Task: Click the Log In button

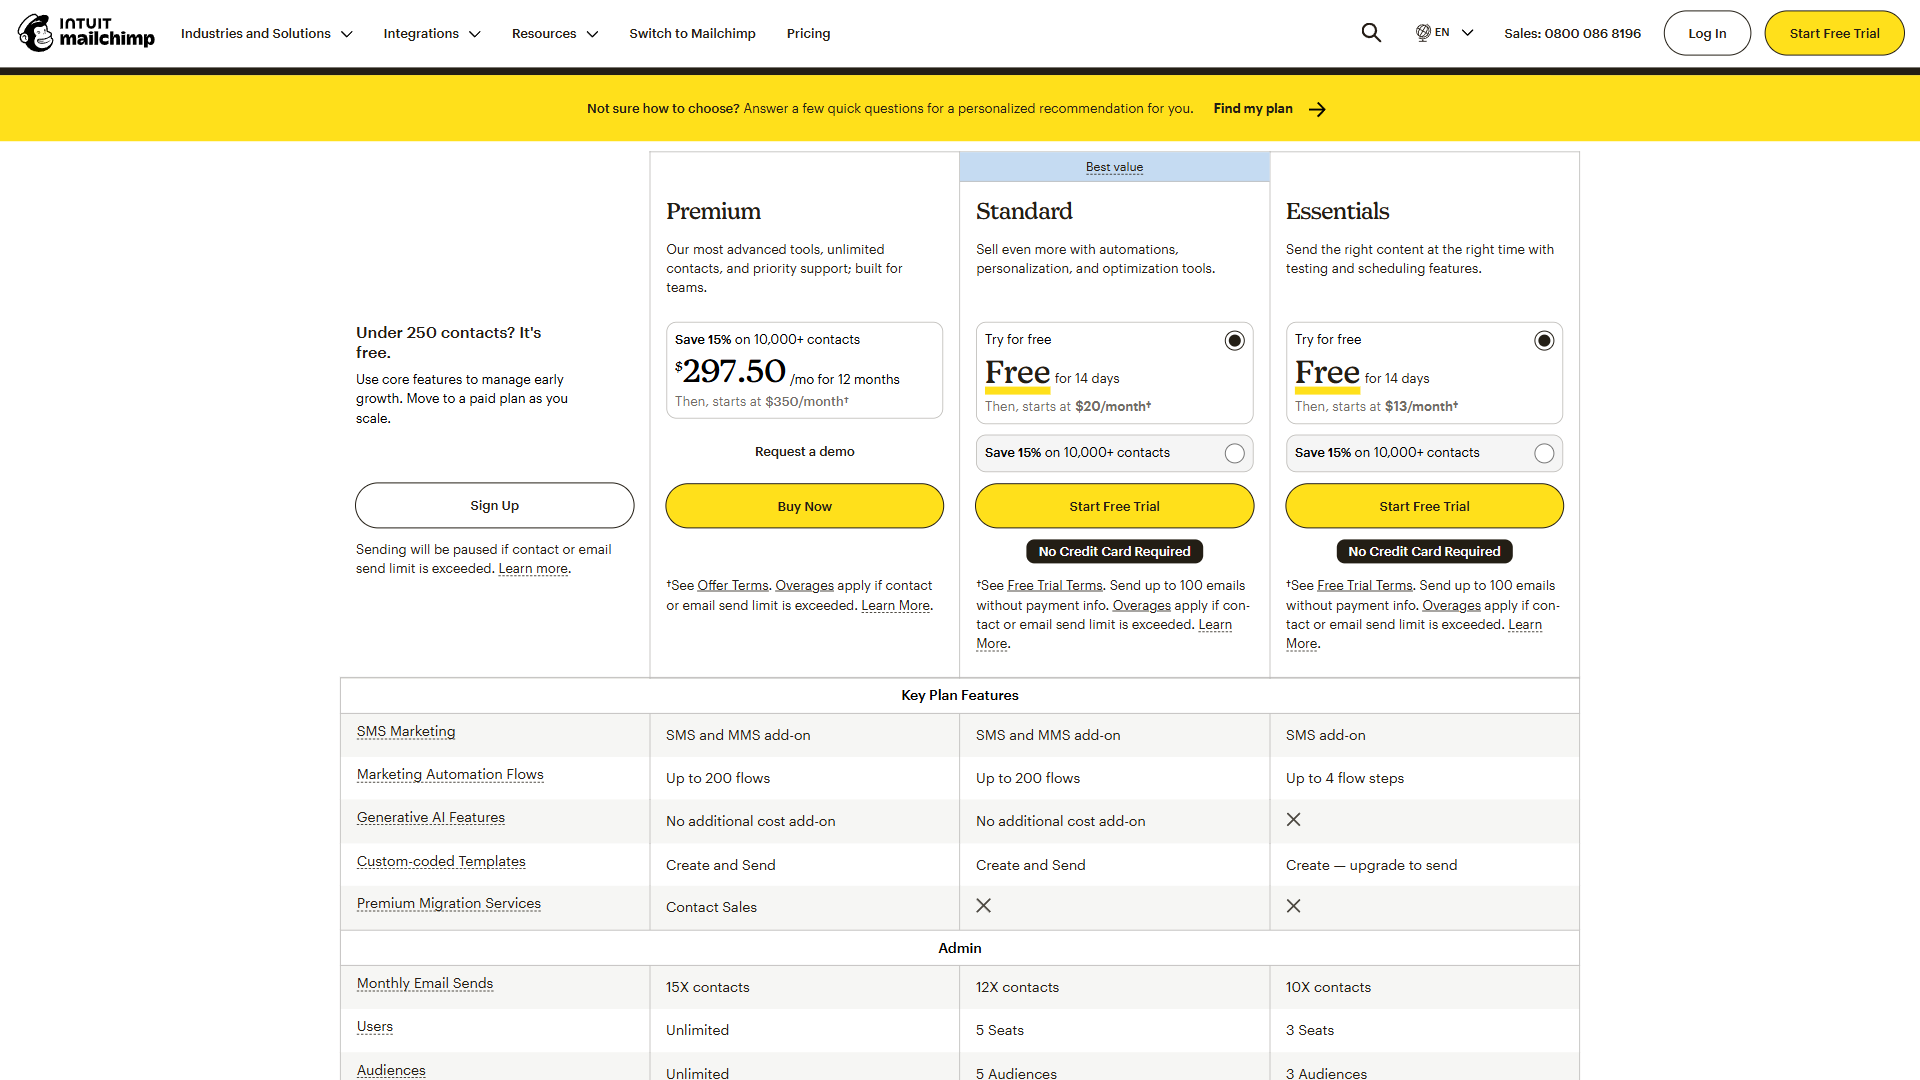Action: click(x=1707, y=33)
